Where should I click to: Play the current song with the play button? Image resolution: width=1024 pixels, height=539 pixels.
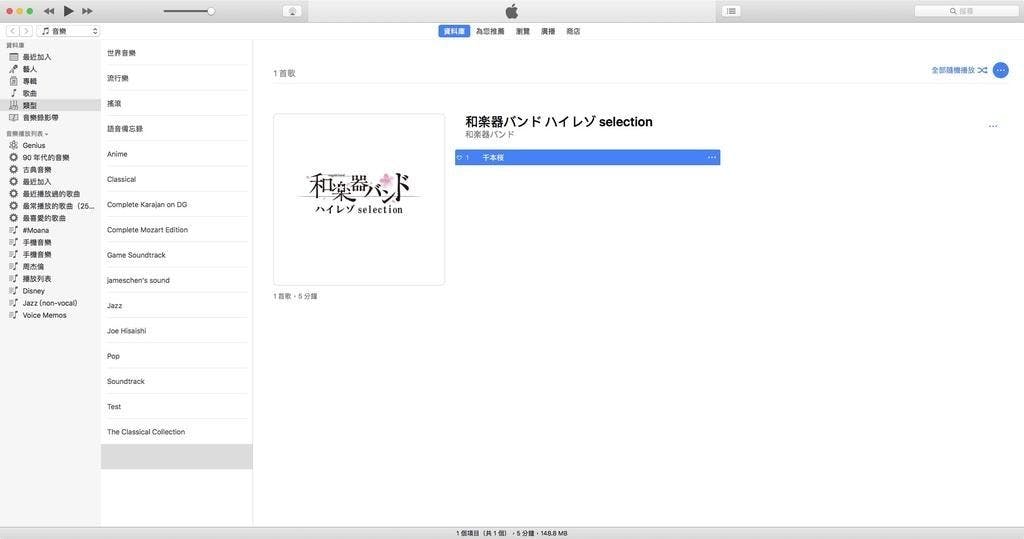click(69, 10)
